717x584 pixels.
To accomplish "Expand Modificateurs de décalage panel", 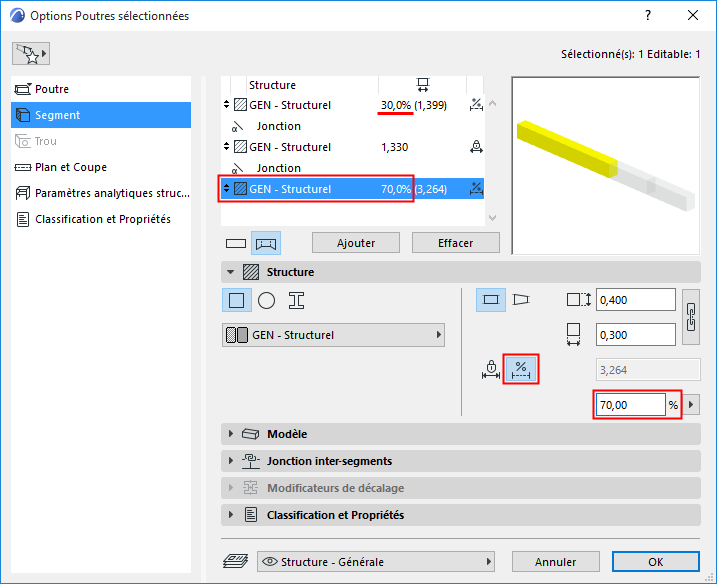I will (460, 488).
